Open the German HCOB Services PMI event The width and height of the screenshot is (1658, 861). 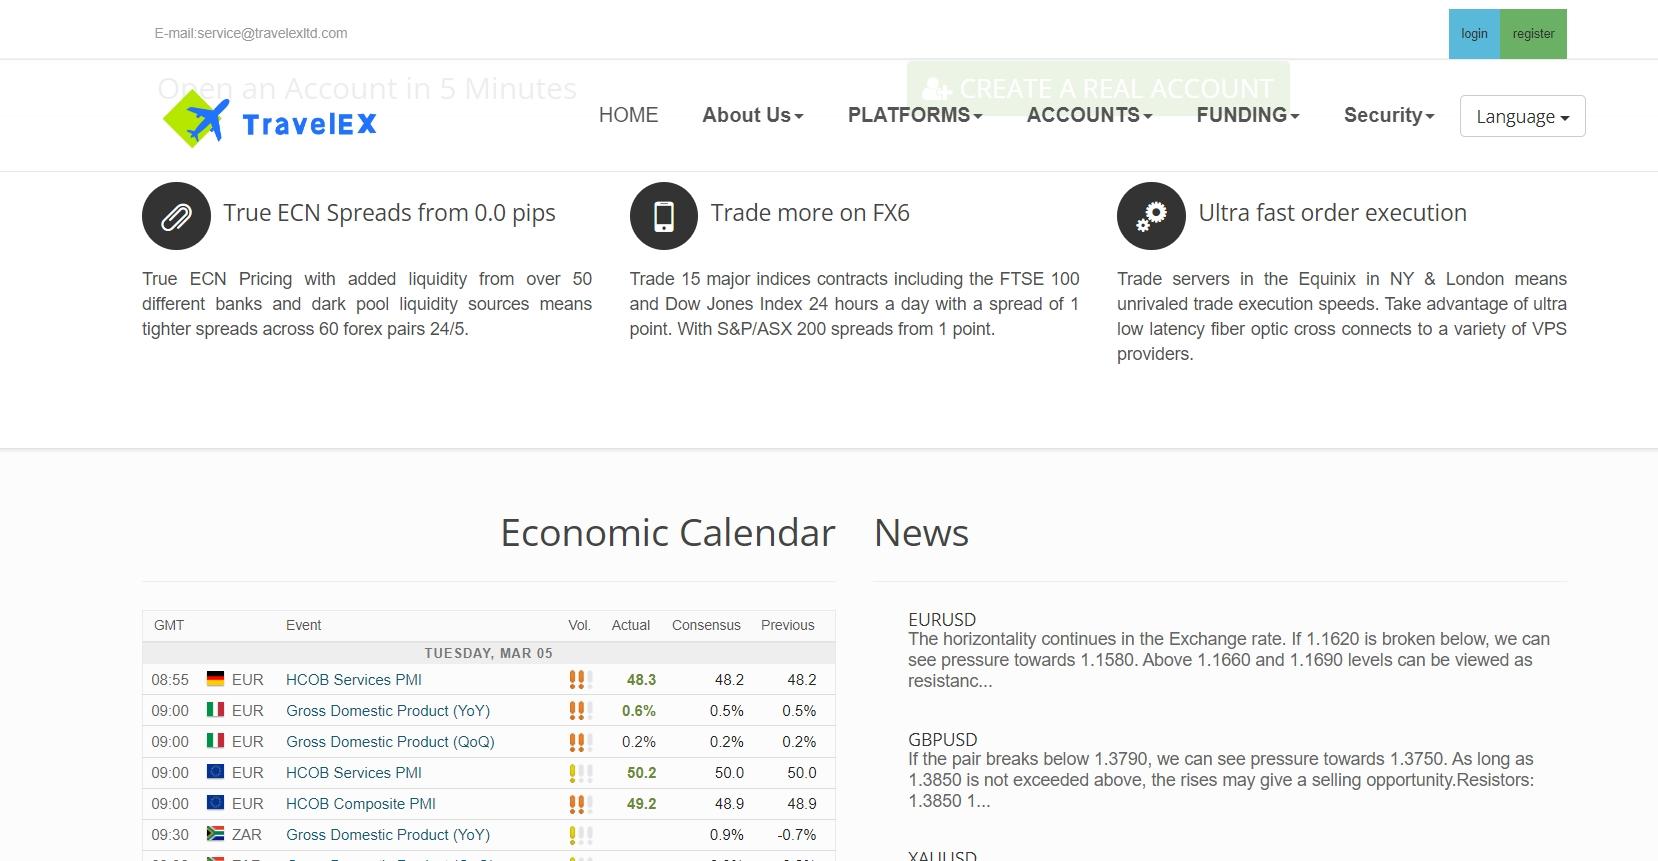[x=354, y=680]
